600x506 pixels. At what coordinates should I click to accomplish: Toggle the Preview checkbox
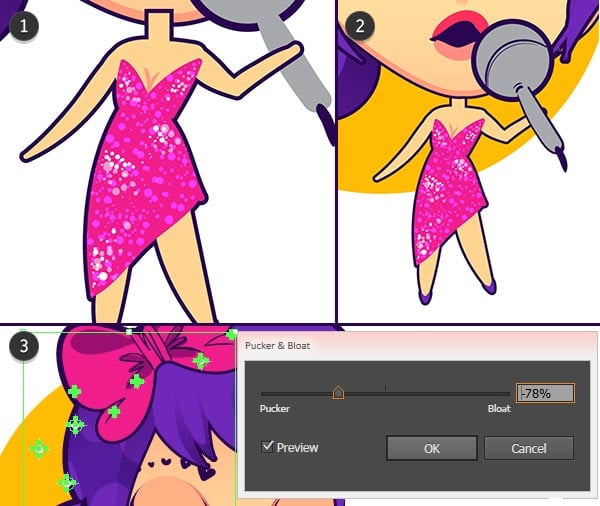[267, 446]
